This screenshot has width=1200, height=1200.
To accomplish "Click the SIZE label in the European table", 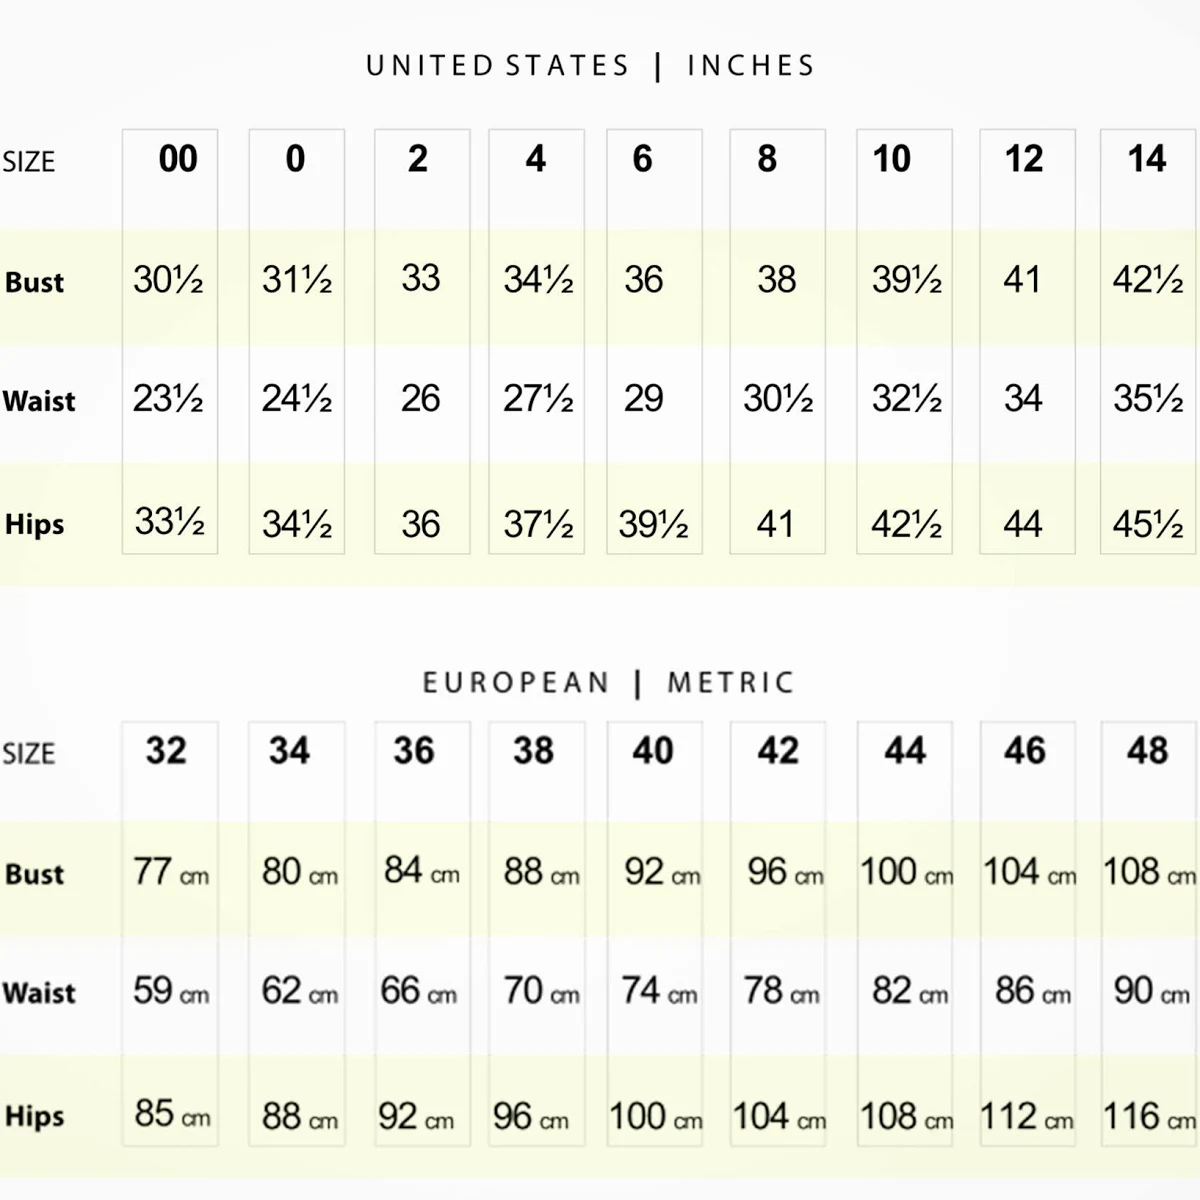I will pyautogui.click(x=28, y=754).
